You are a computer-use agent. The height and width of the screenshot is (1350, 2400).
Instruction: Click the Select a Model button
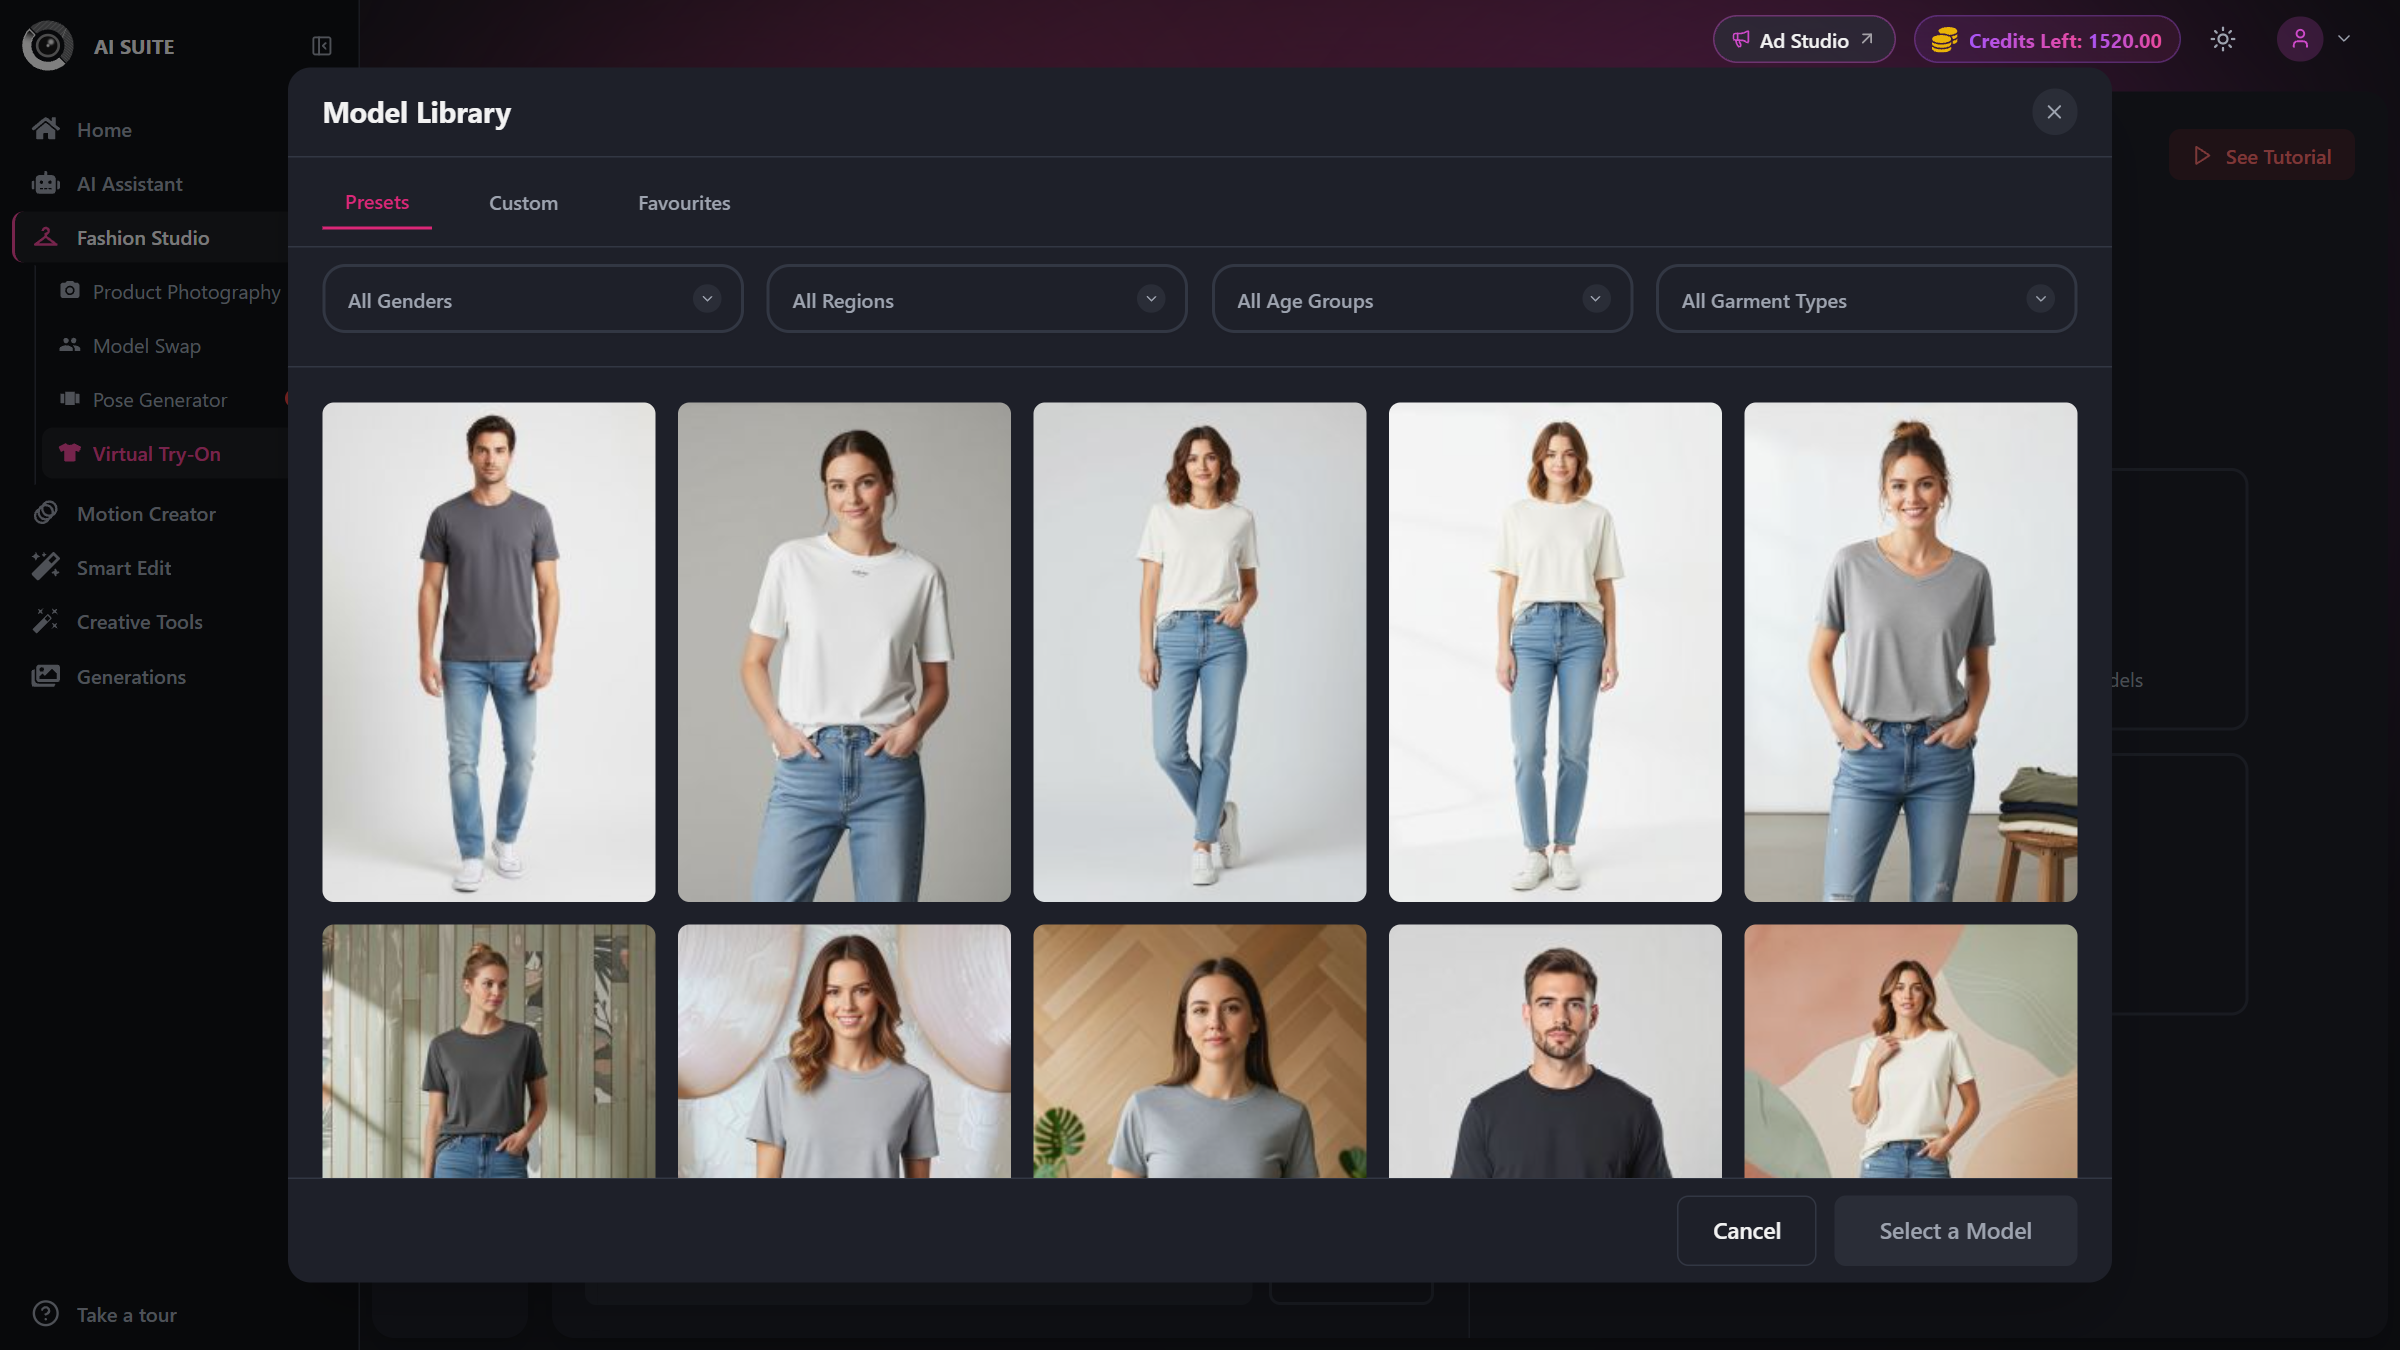(x=1955, y=1231)
